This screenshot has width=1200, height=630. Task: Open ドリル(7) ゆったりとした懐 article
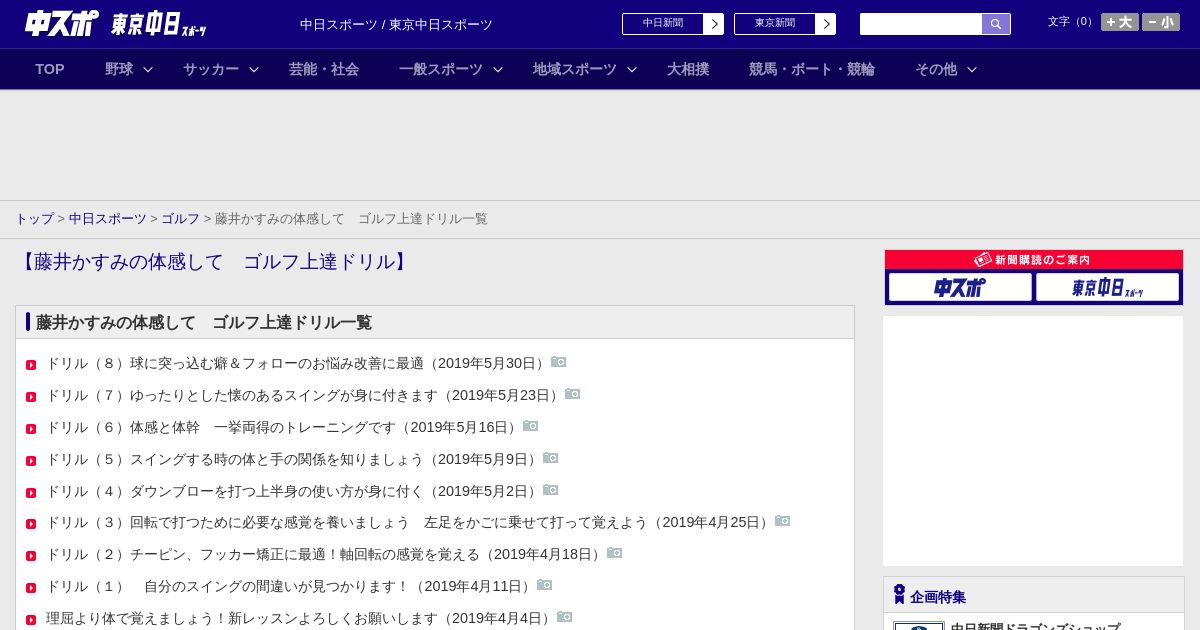(305, 396)
